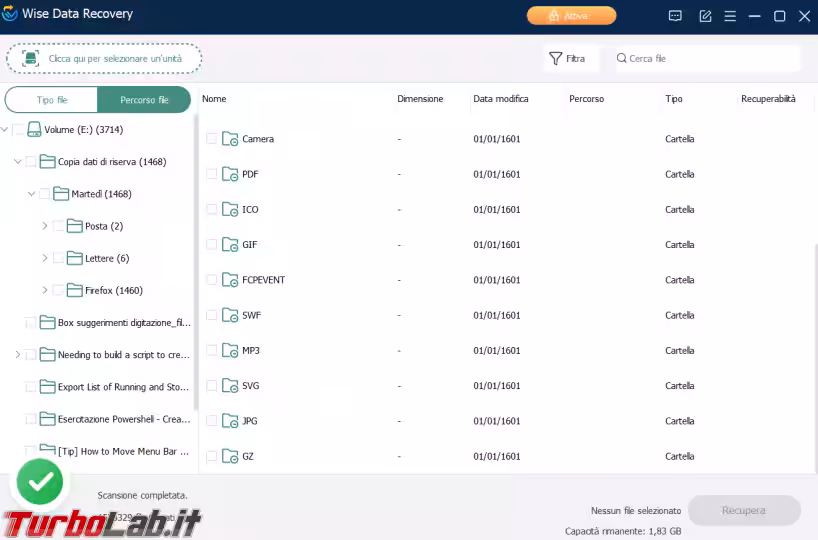The image size is (818, 540).
Task: Click the Volume (E:) drive icon
Action: click(34, 129)
